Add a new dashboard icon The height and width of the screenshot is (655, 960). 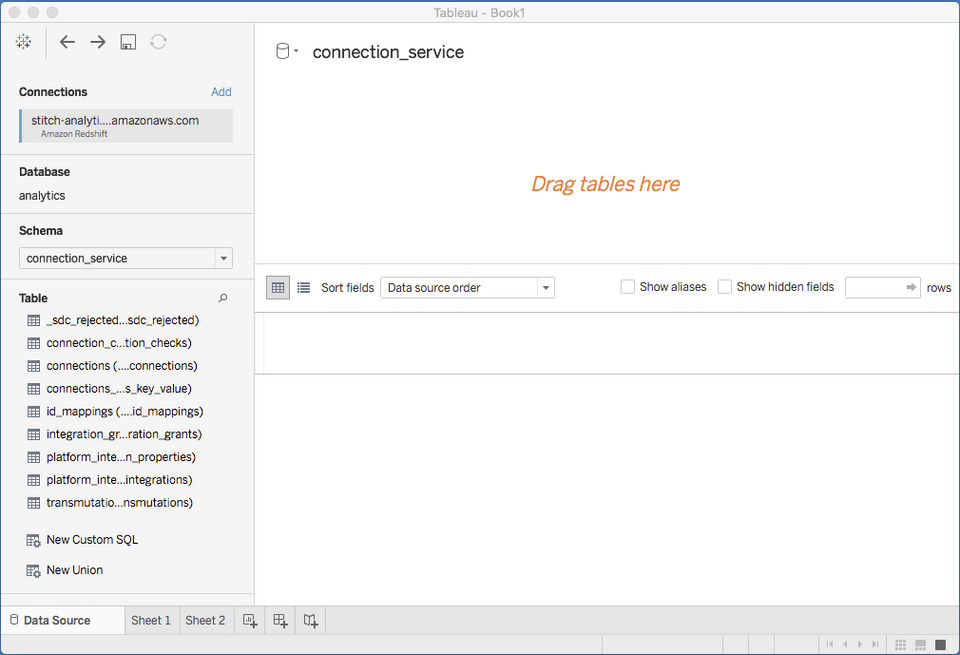[x=280, y=621]
